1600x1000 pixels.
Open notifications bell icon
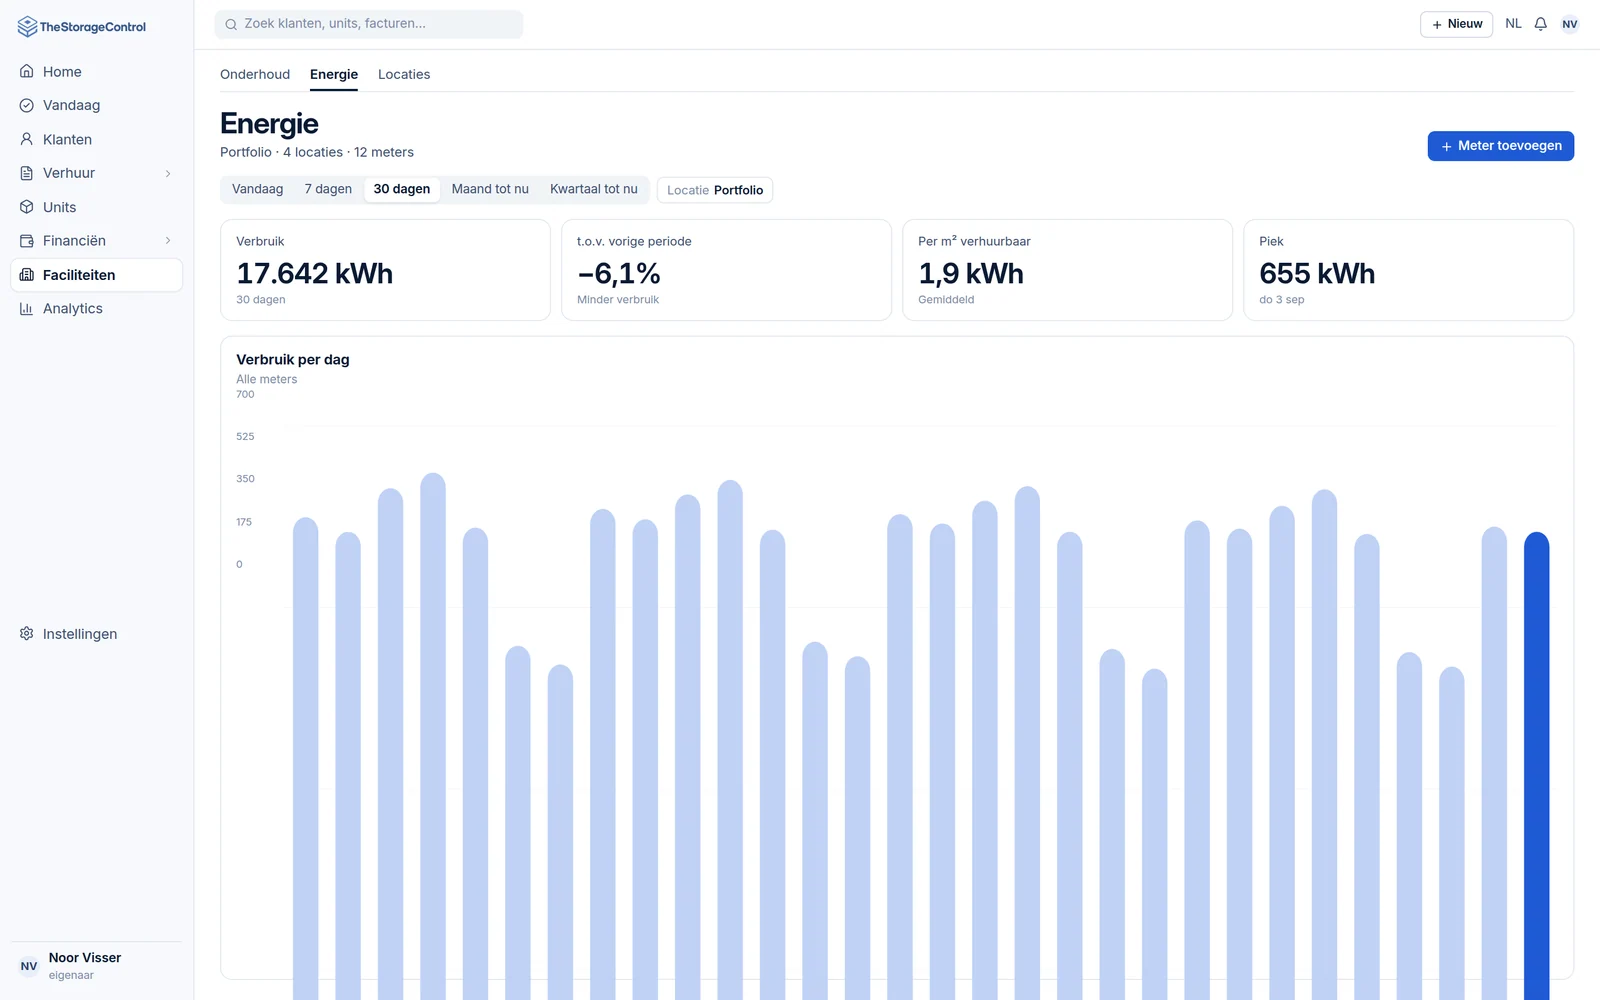(1541, 24)
